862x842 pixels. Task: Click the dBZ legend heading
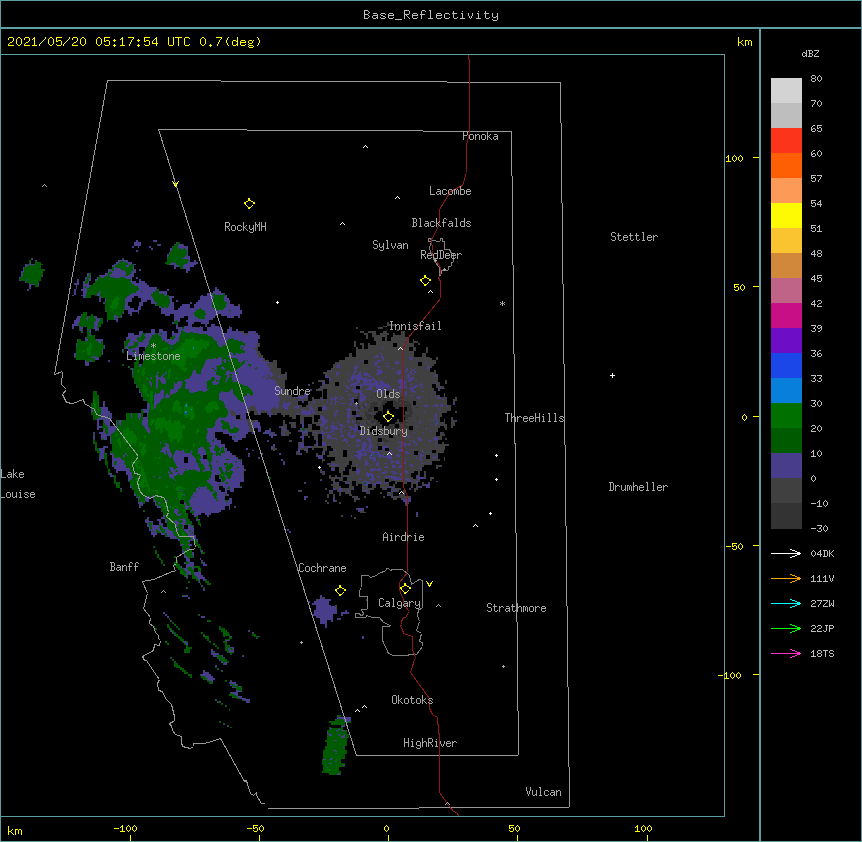[810, 53]
